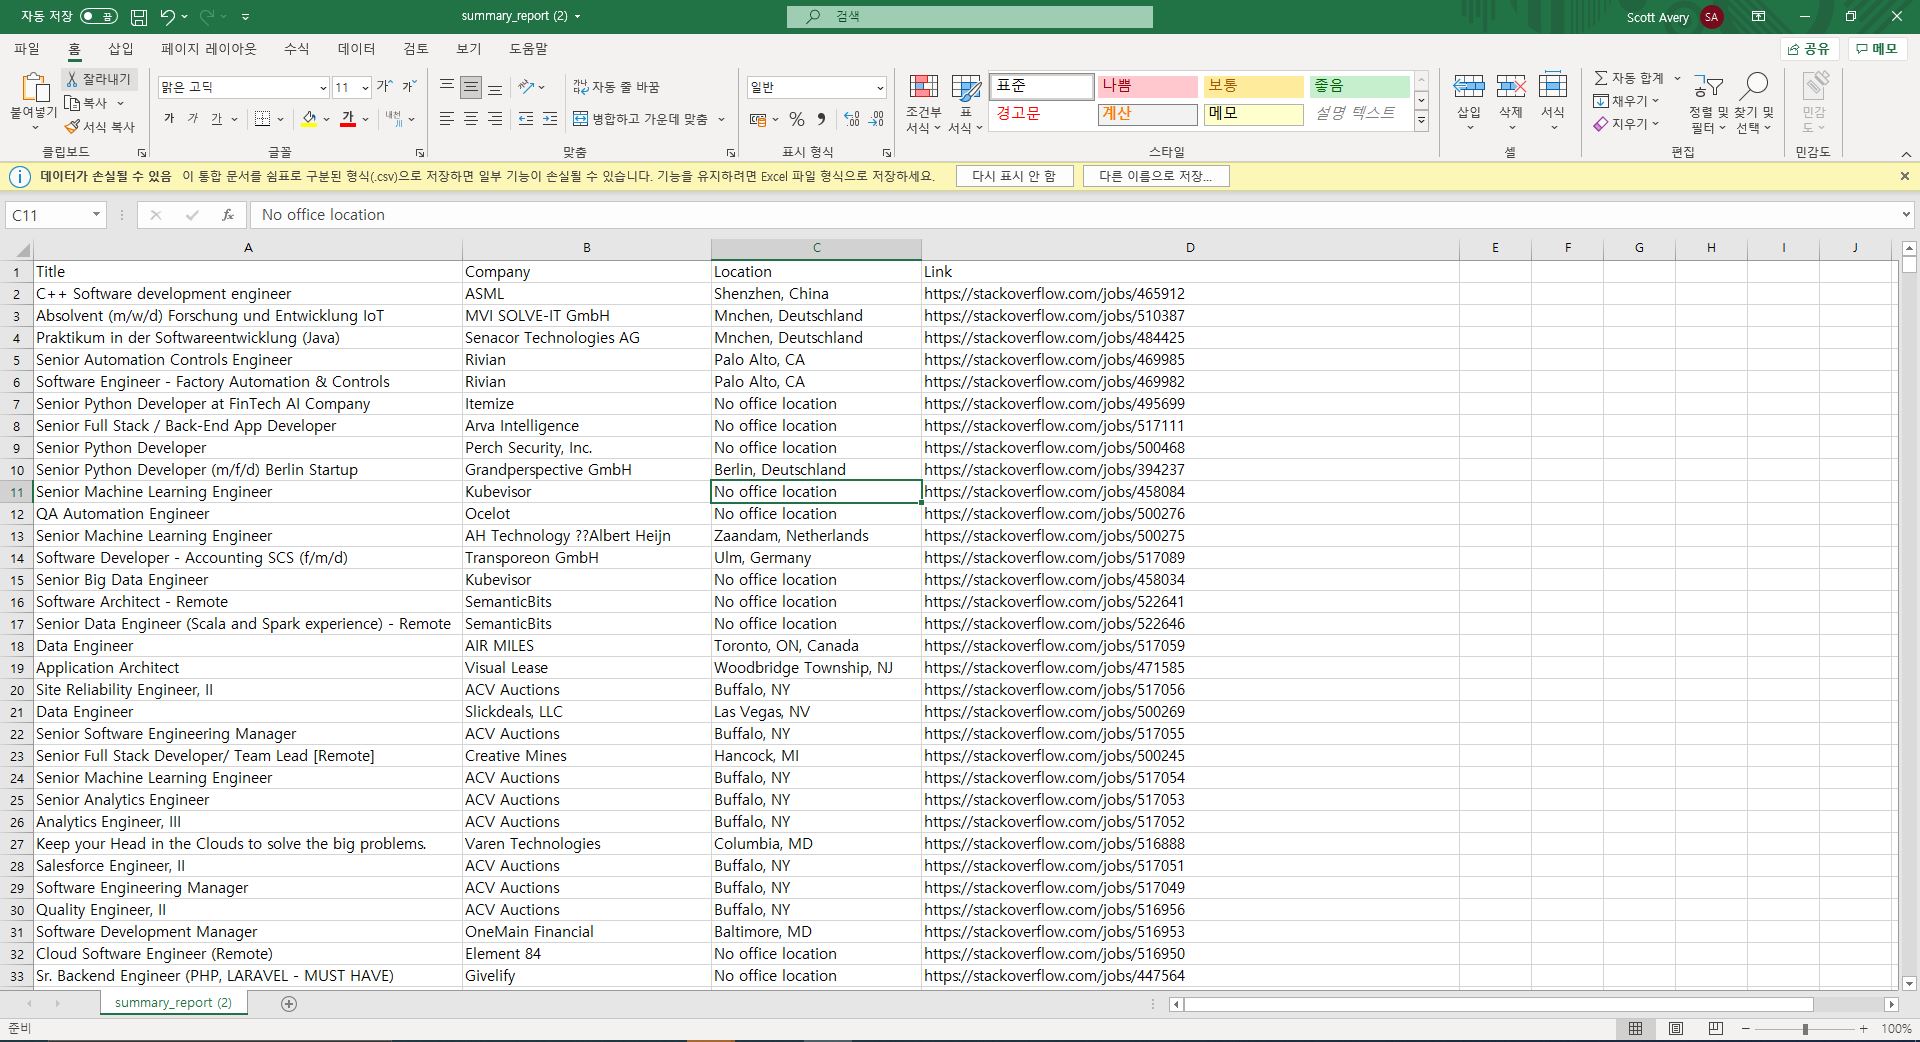Click the Format Painter (서식 복사) brush
This screenshot has width=1920, height=1042.
coord(99,127)
